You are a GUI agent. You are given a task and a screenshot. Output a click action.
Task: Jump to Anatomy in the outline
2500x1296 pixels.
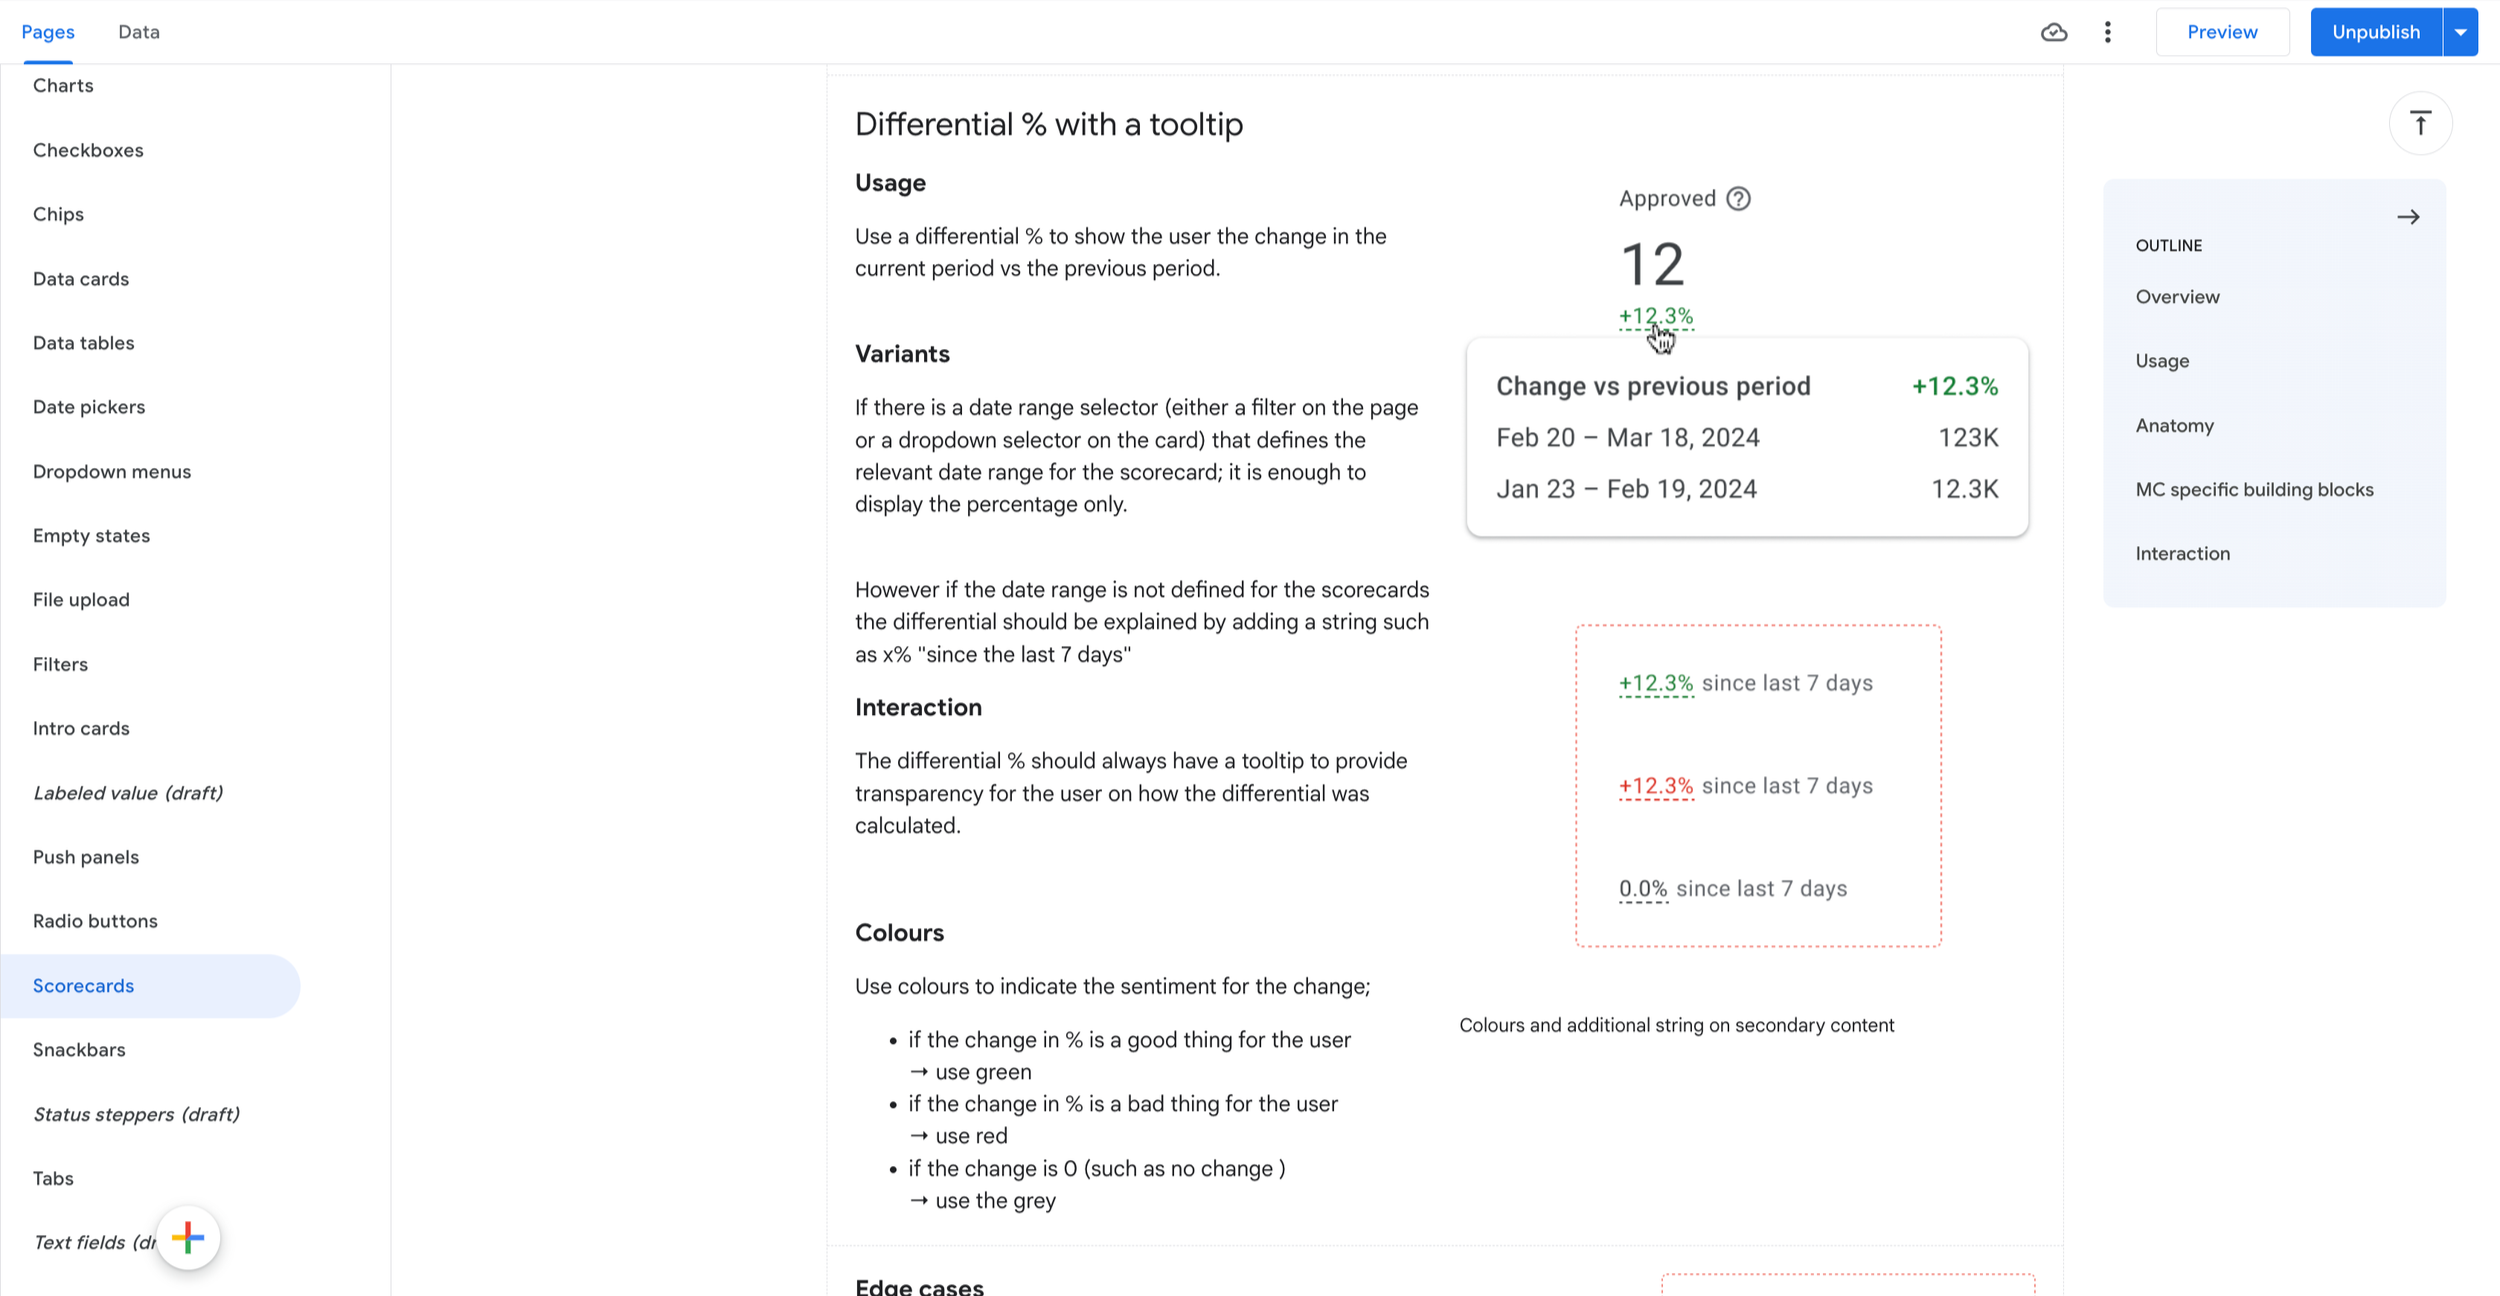click(2175, 426)
